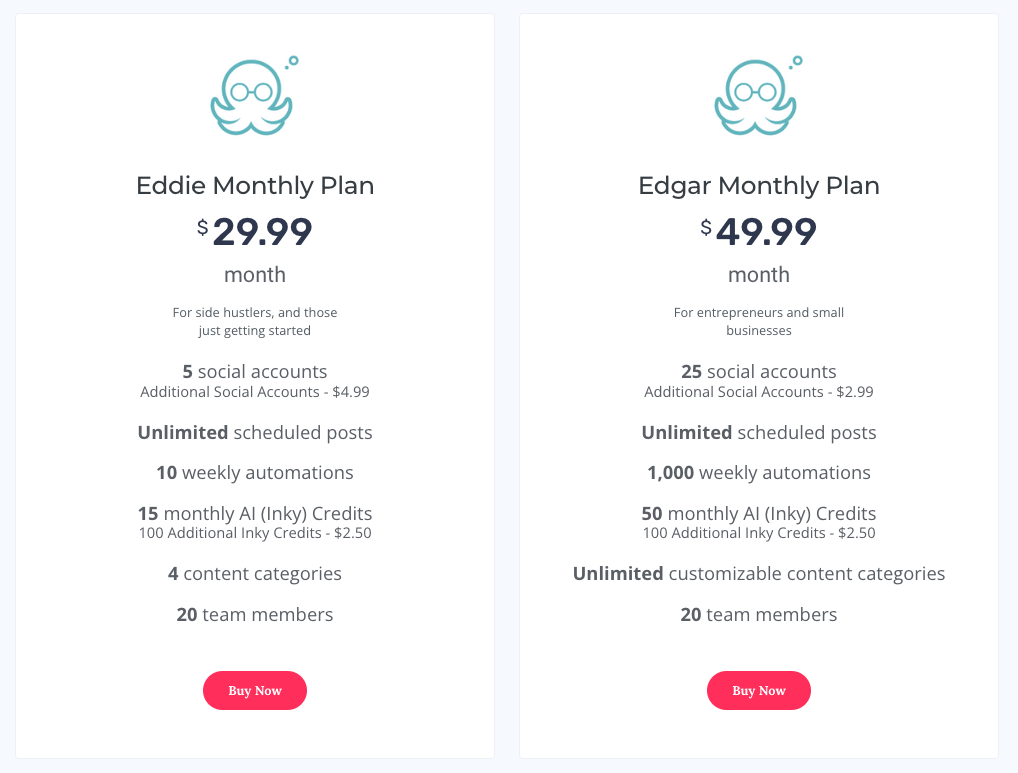This screenshot has height=773, width=1018.
Task: Click the $49.99 price text
Action: click(758, 232)
